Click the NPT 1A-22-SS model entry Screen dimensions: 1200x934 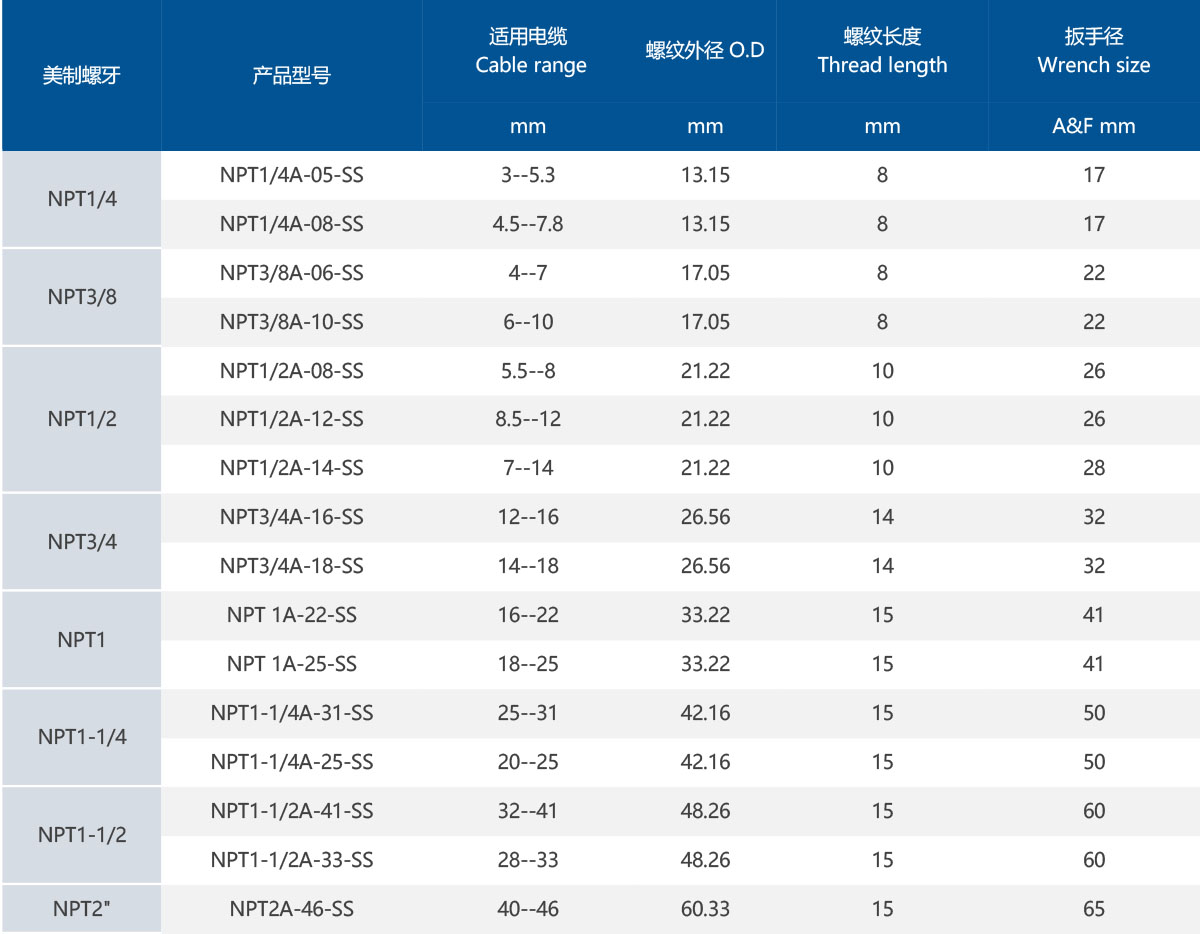coord(292,615)
